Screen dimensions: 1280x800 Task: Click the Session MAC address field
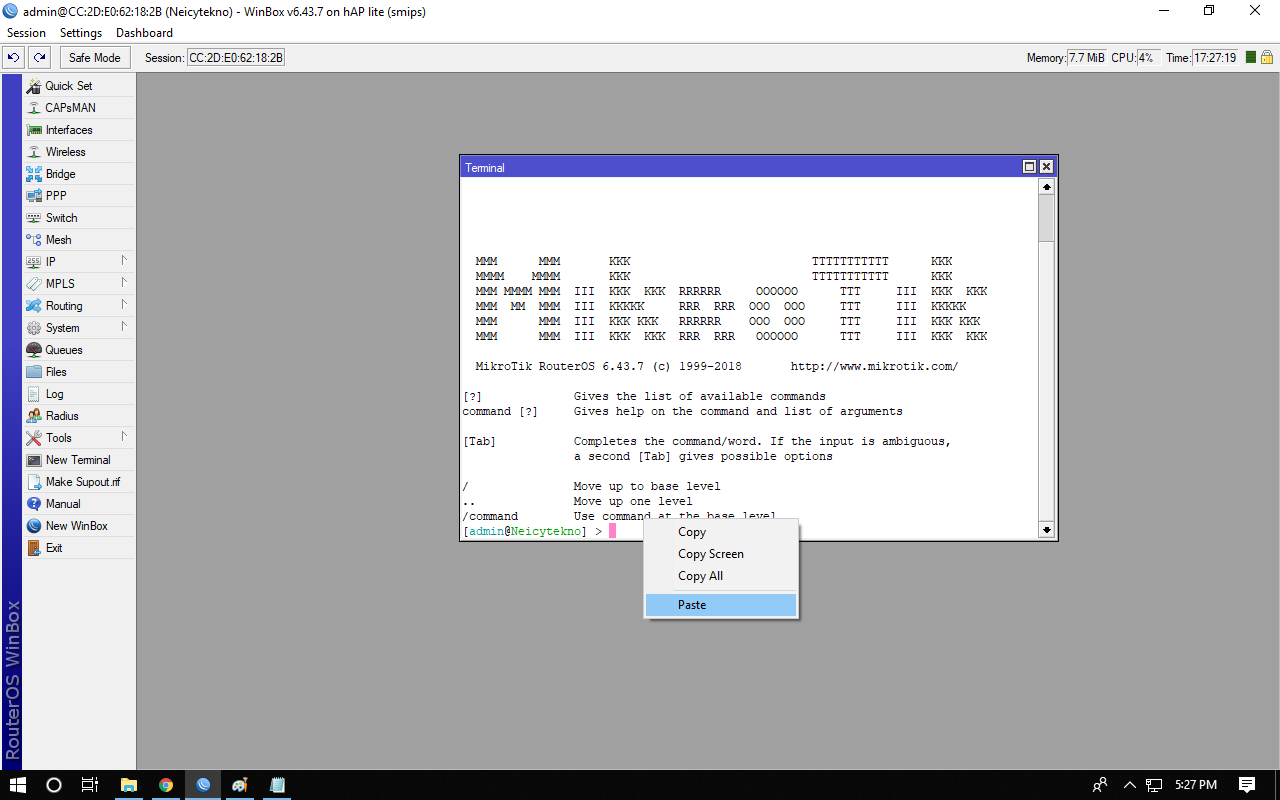[x=236, y=58]
